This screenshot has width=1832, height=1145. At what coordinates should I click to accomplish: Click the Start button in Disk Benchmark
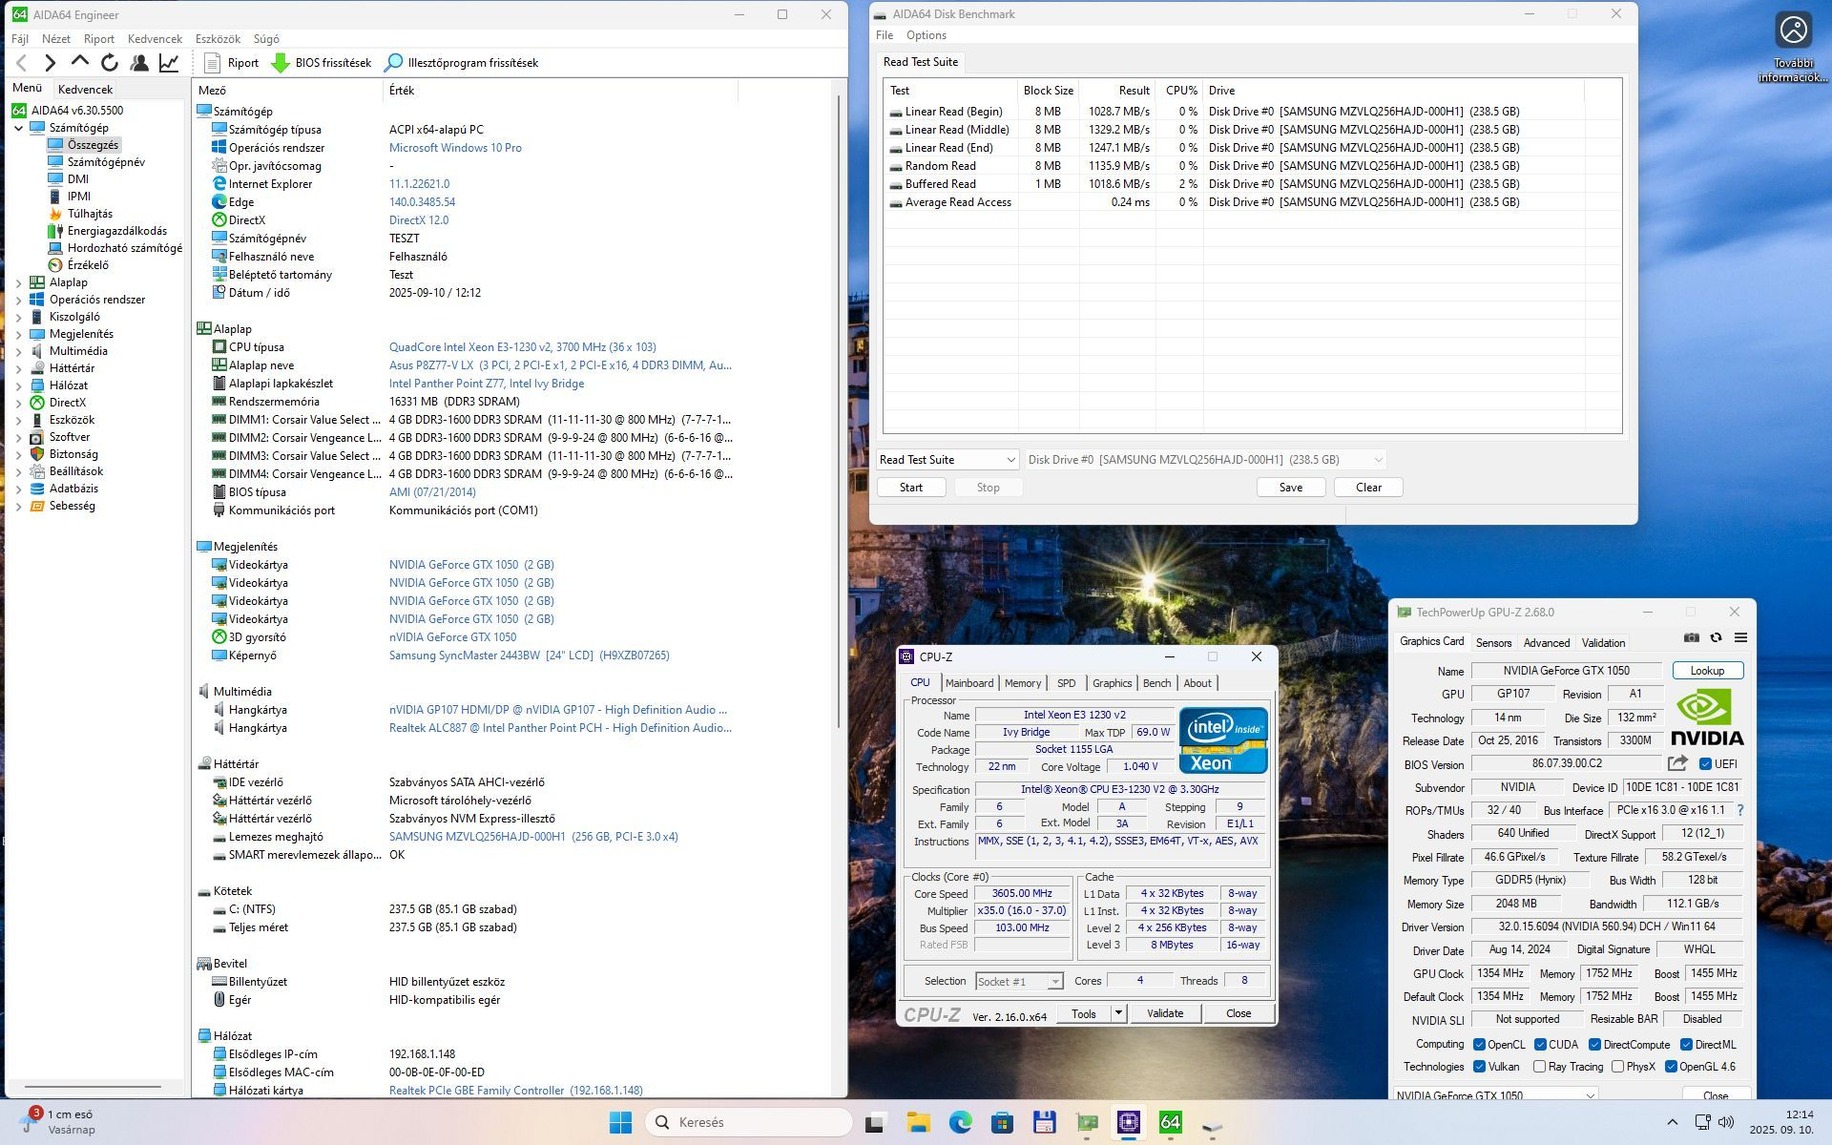911,488
